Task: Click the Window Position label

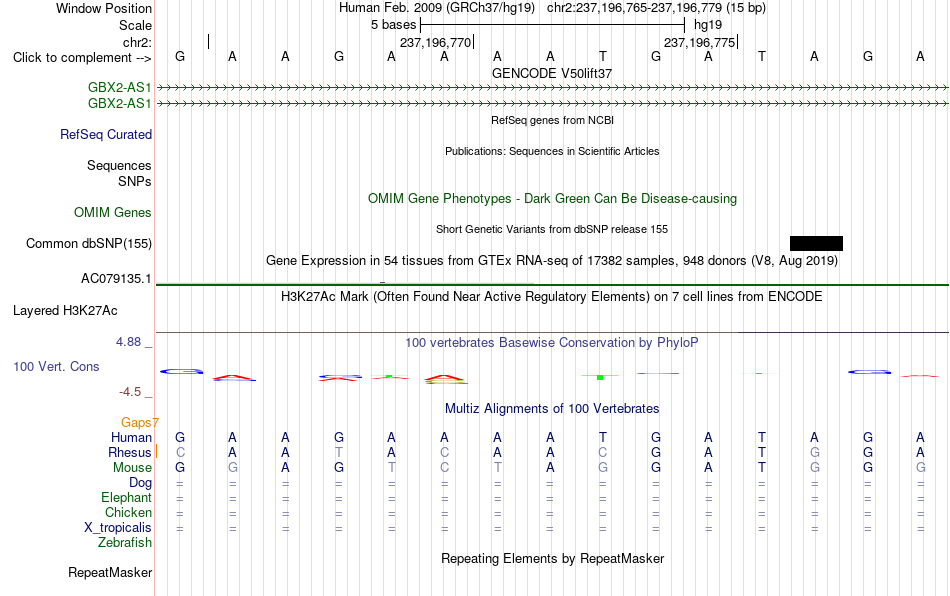Action: [x=104, y=8]
